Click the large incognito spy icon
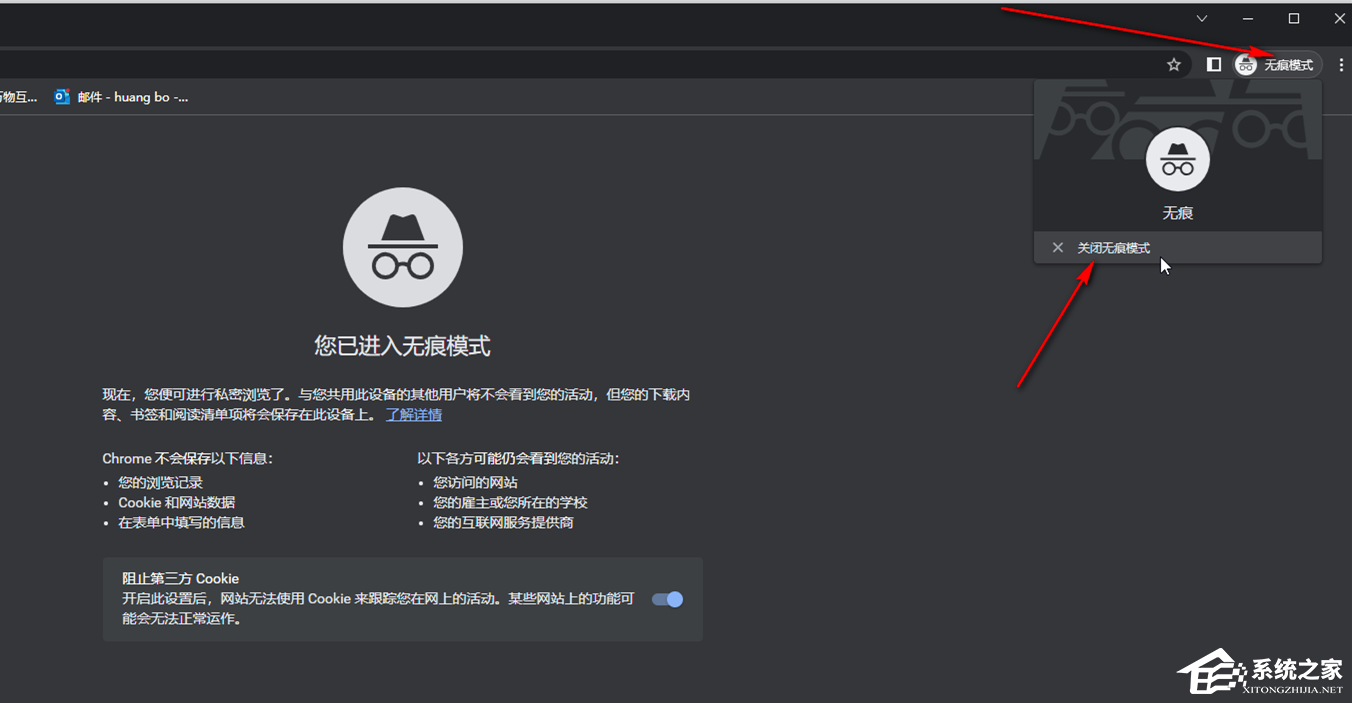The image size is (1352, 703). (402, 246)
